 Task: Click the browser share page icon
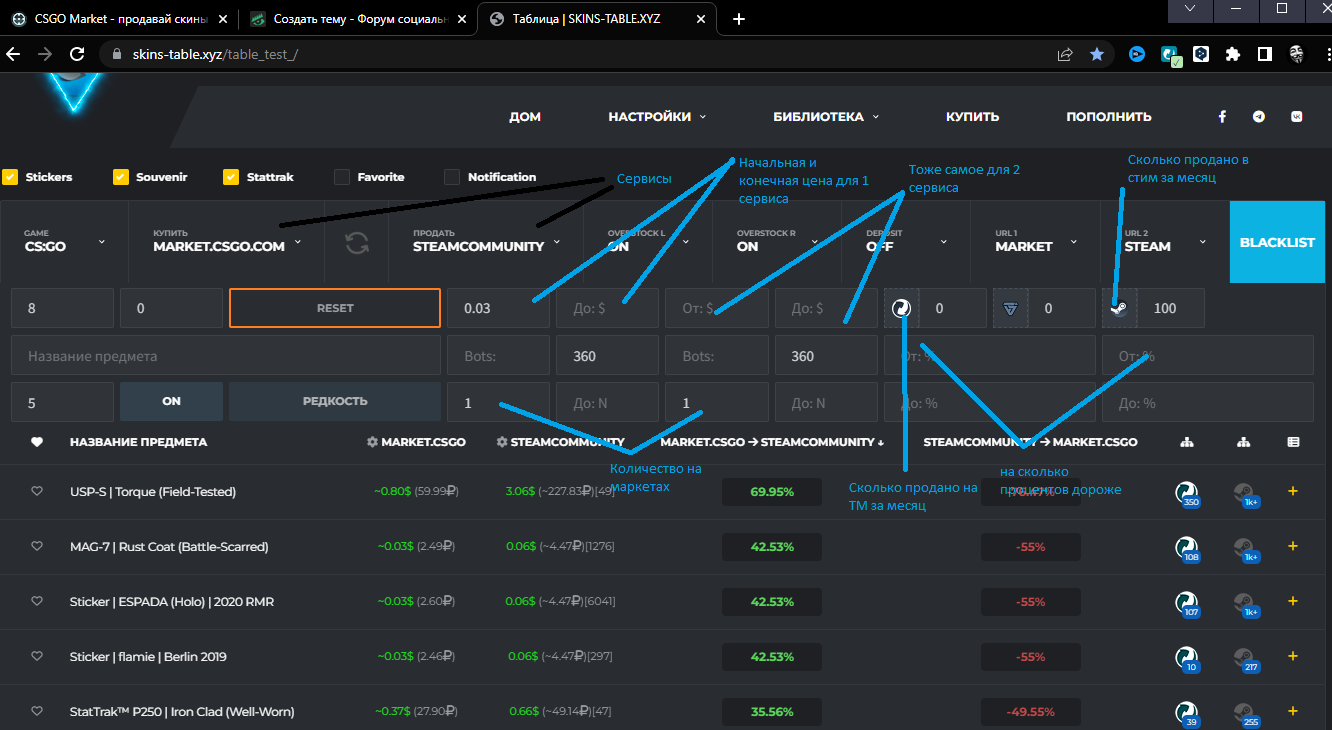[x=1065, y=54]
